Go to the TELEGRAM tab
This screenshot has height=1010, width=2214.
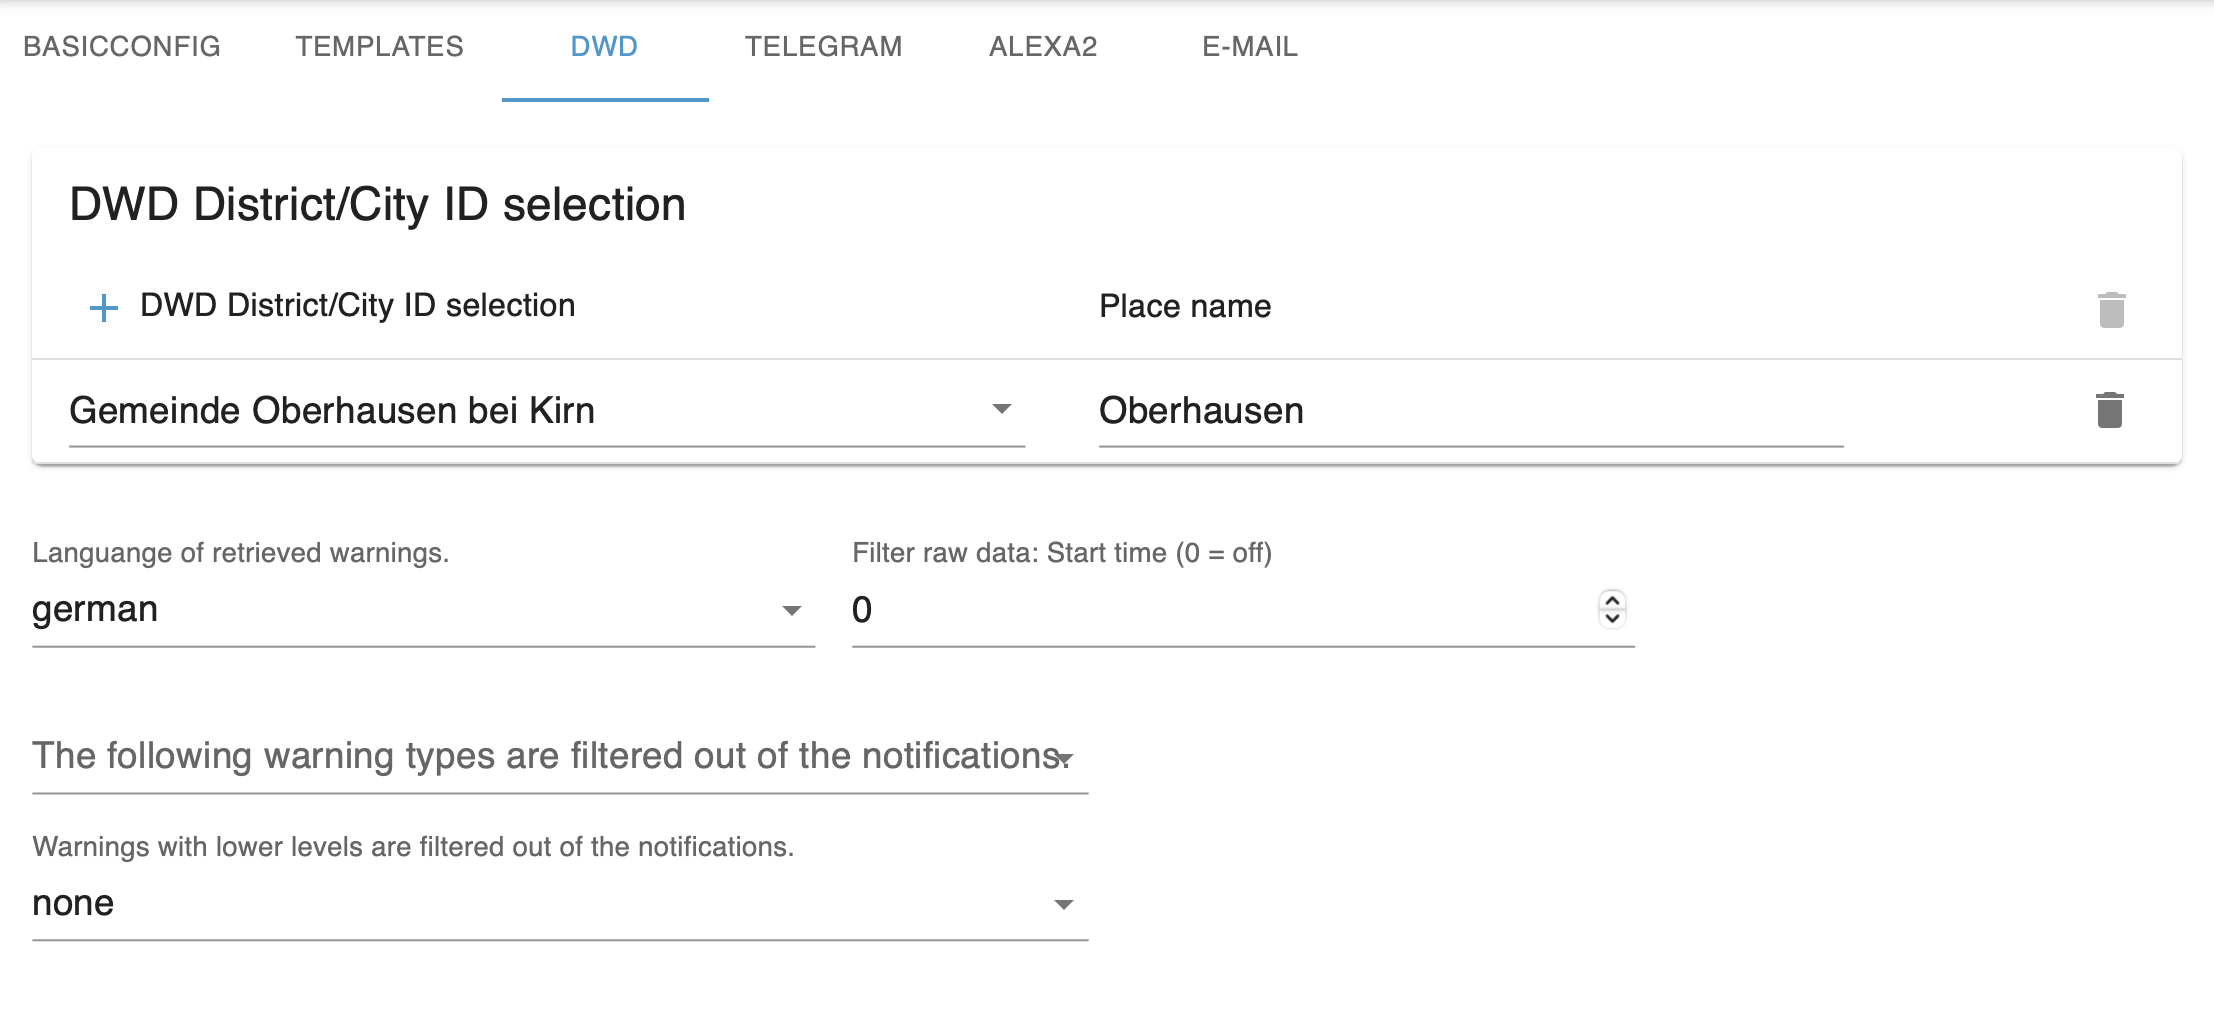tap(823, 47)
